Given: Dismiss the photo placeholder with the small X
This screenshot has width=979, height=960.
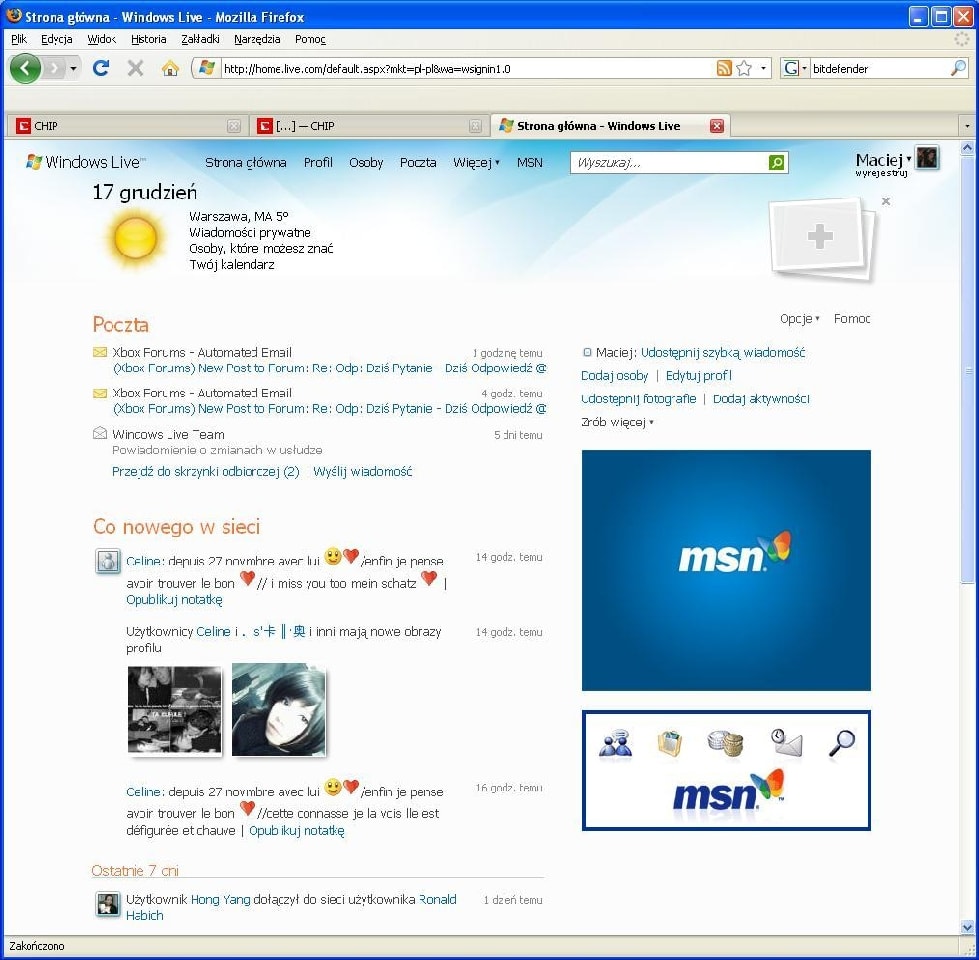Looking at the screenshot, I should (885, 201).
